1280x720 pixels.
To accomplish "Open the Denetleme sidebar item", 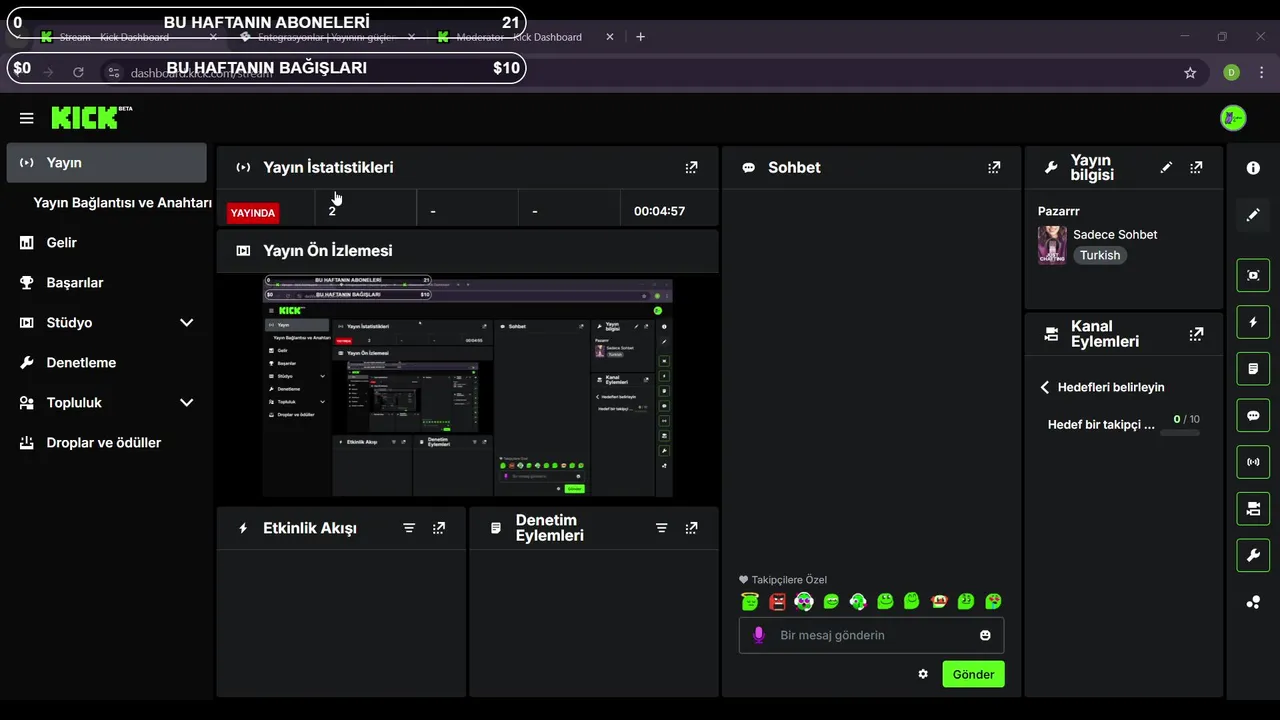I will (x=106, y=363).
